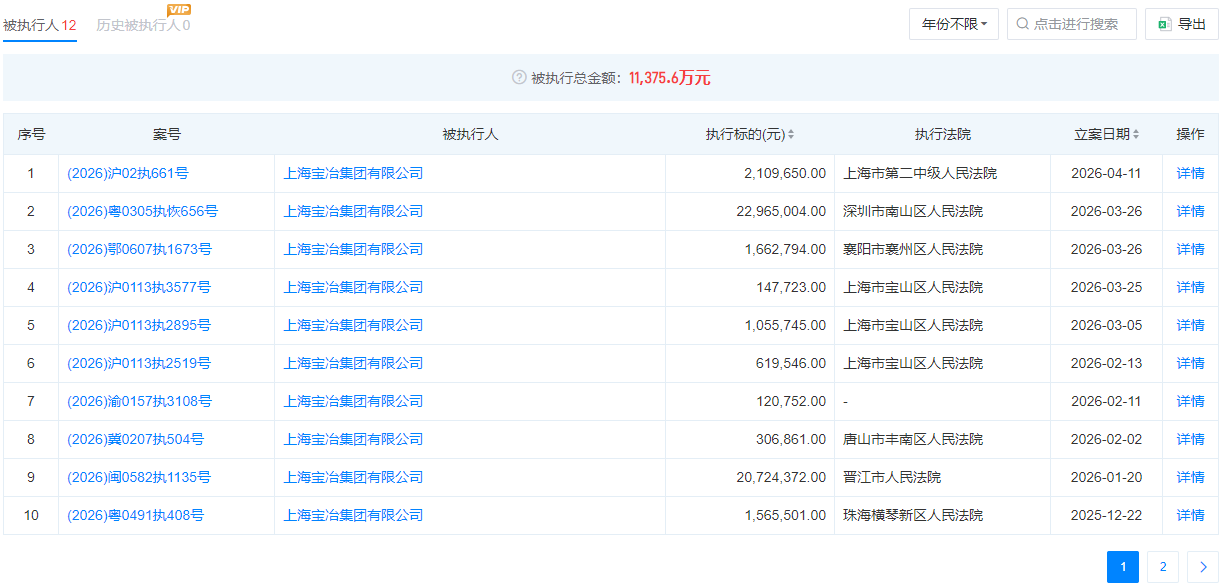
Task: View 详情 for row 3 case
Action: coord(1190,249)
